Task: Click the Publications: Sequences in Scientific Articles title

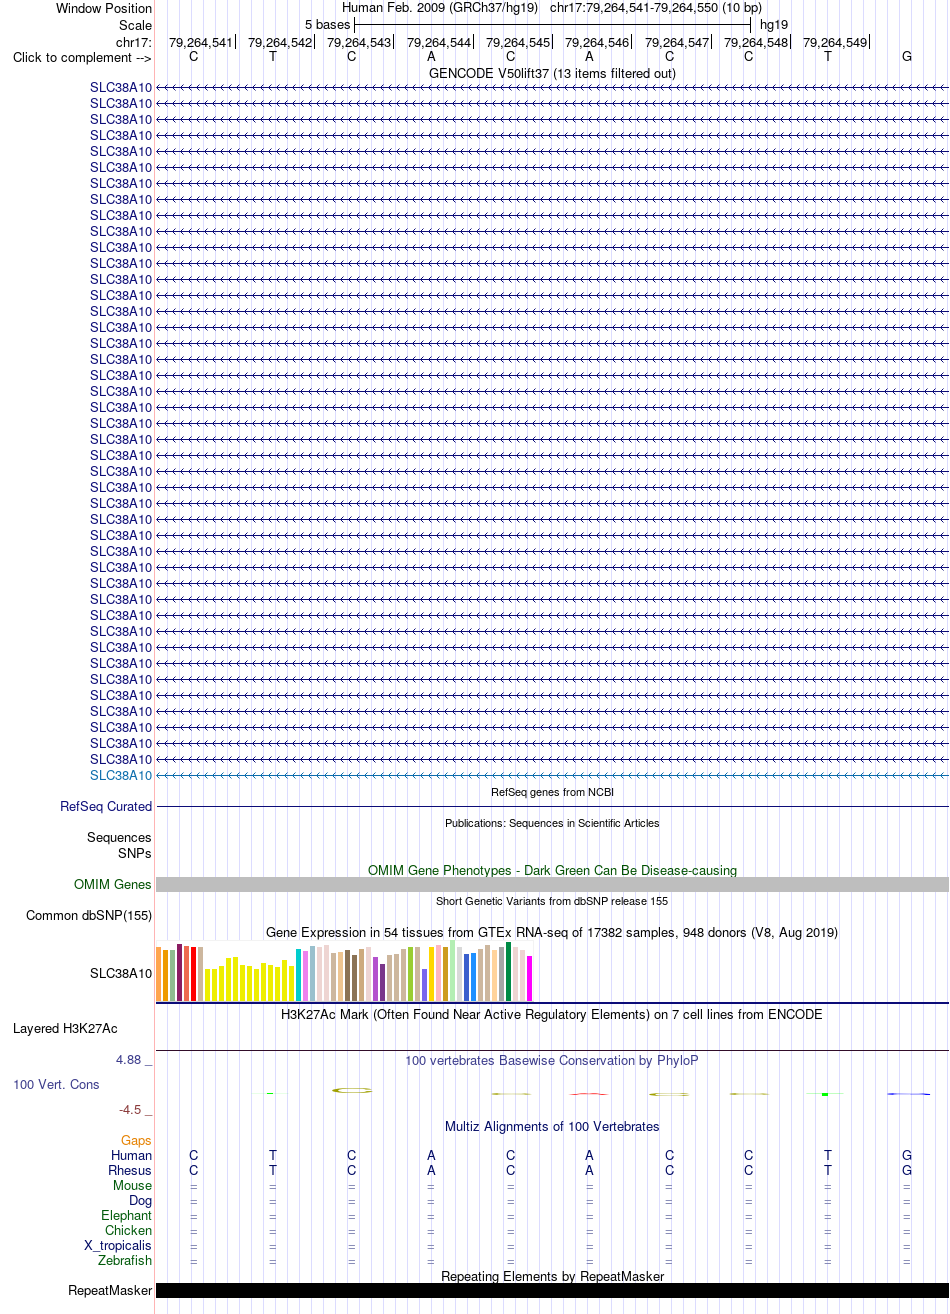Action: click(x=552, y=823)
